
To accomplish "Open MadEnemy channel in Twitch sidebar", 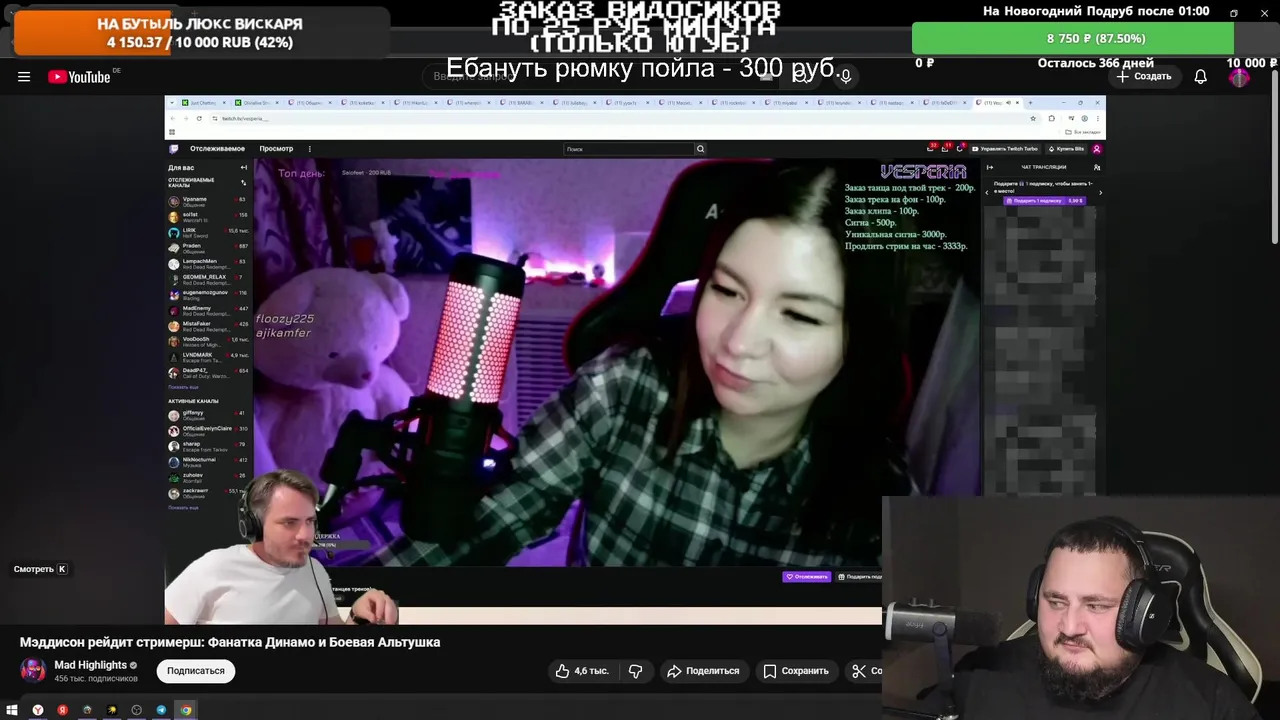I will point(208,310).
